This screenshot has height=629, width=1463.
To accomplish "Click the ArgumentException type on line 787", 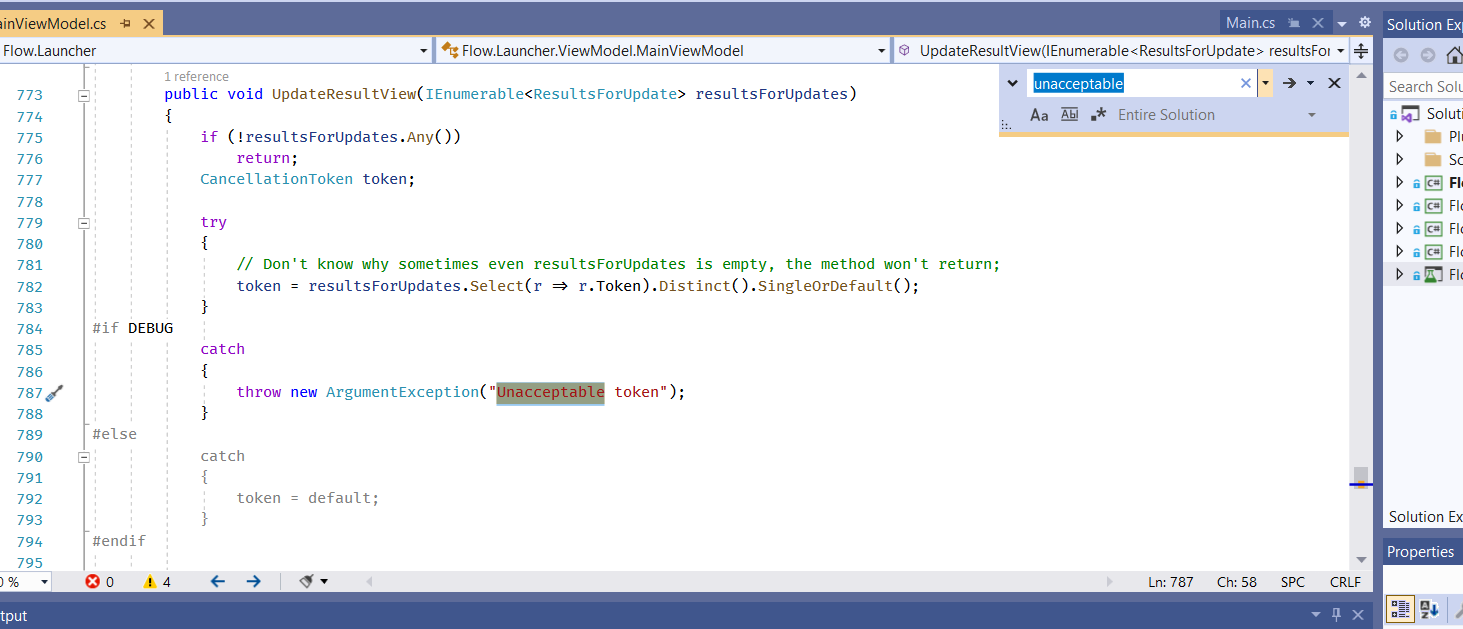I will (x=403, y=392).
